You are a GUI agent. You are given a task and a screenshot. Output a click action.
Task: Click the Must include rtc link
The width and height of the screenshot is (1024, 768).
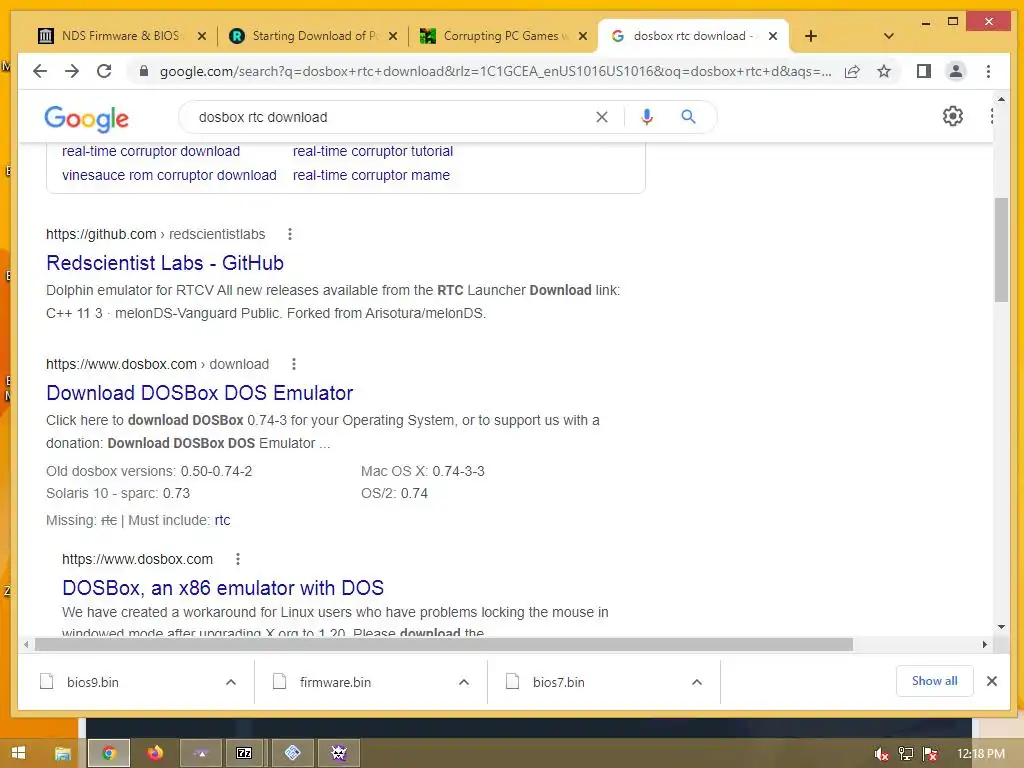(x=222, y=520)
